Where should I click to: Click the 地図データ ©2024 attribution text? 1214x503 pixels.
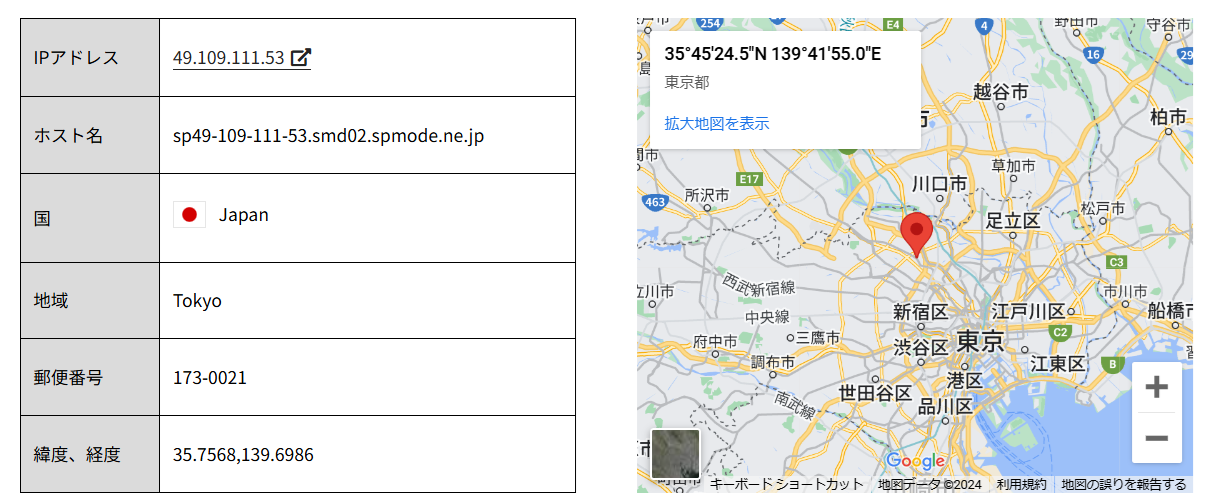pos(930,484)
